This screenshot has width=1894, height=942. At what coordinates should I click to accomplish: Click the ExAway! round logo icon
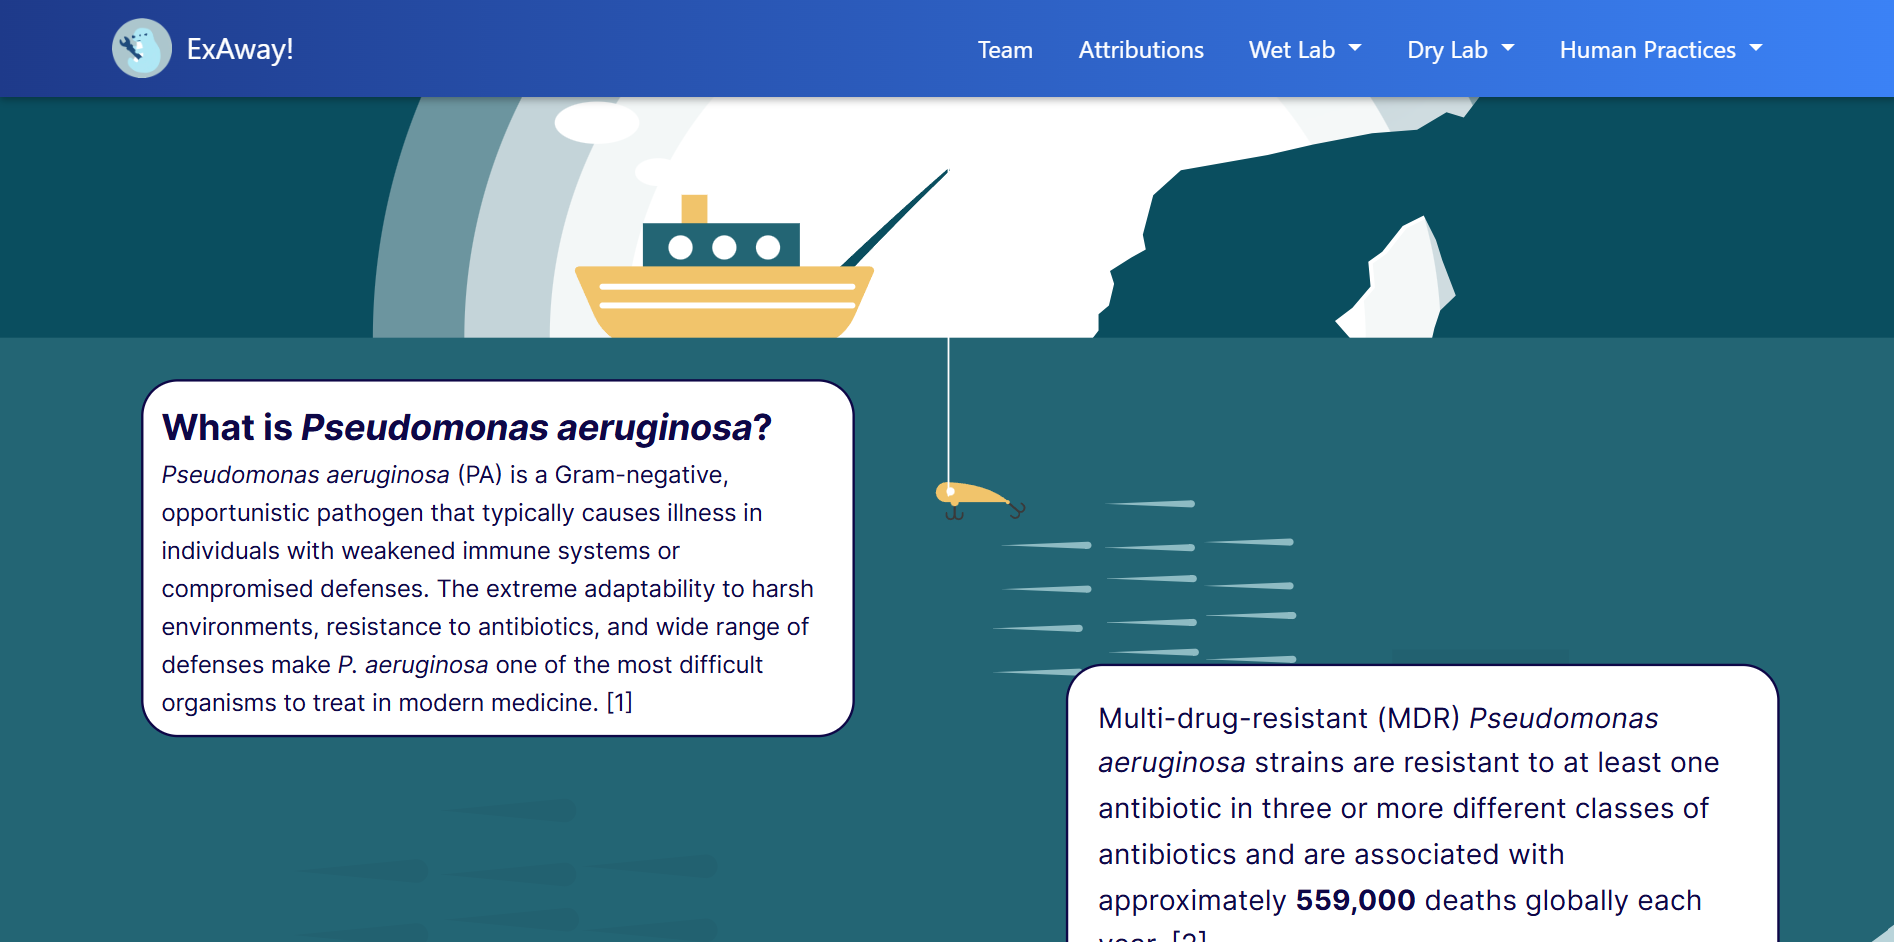141,48
